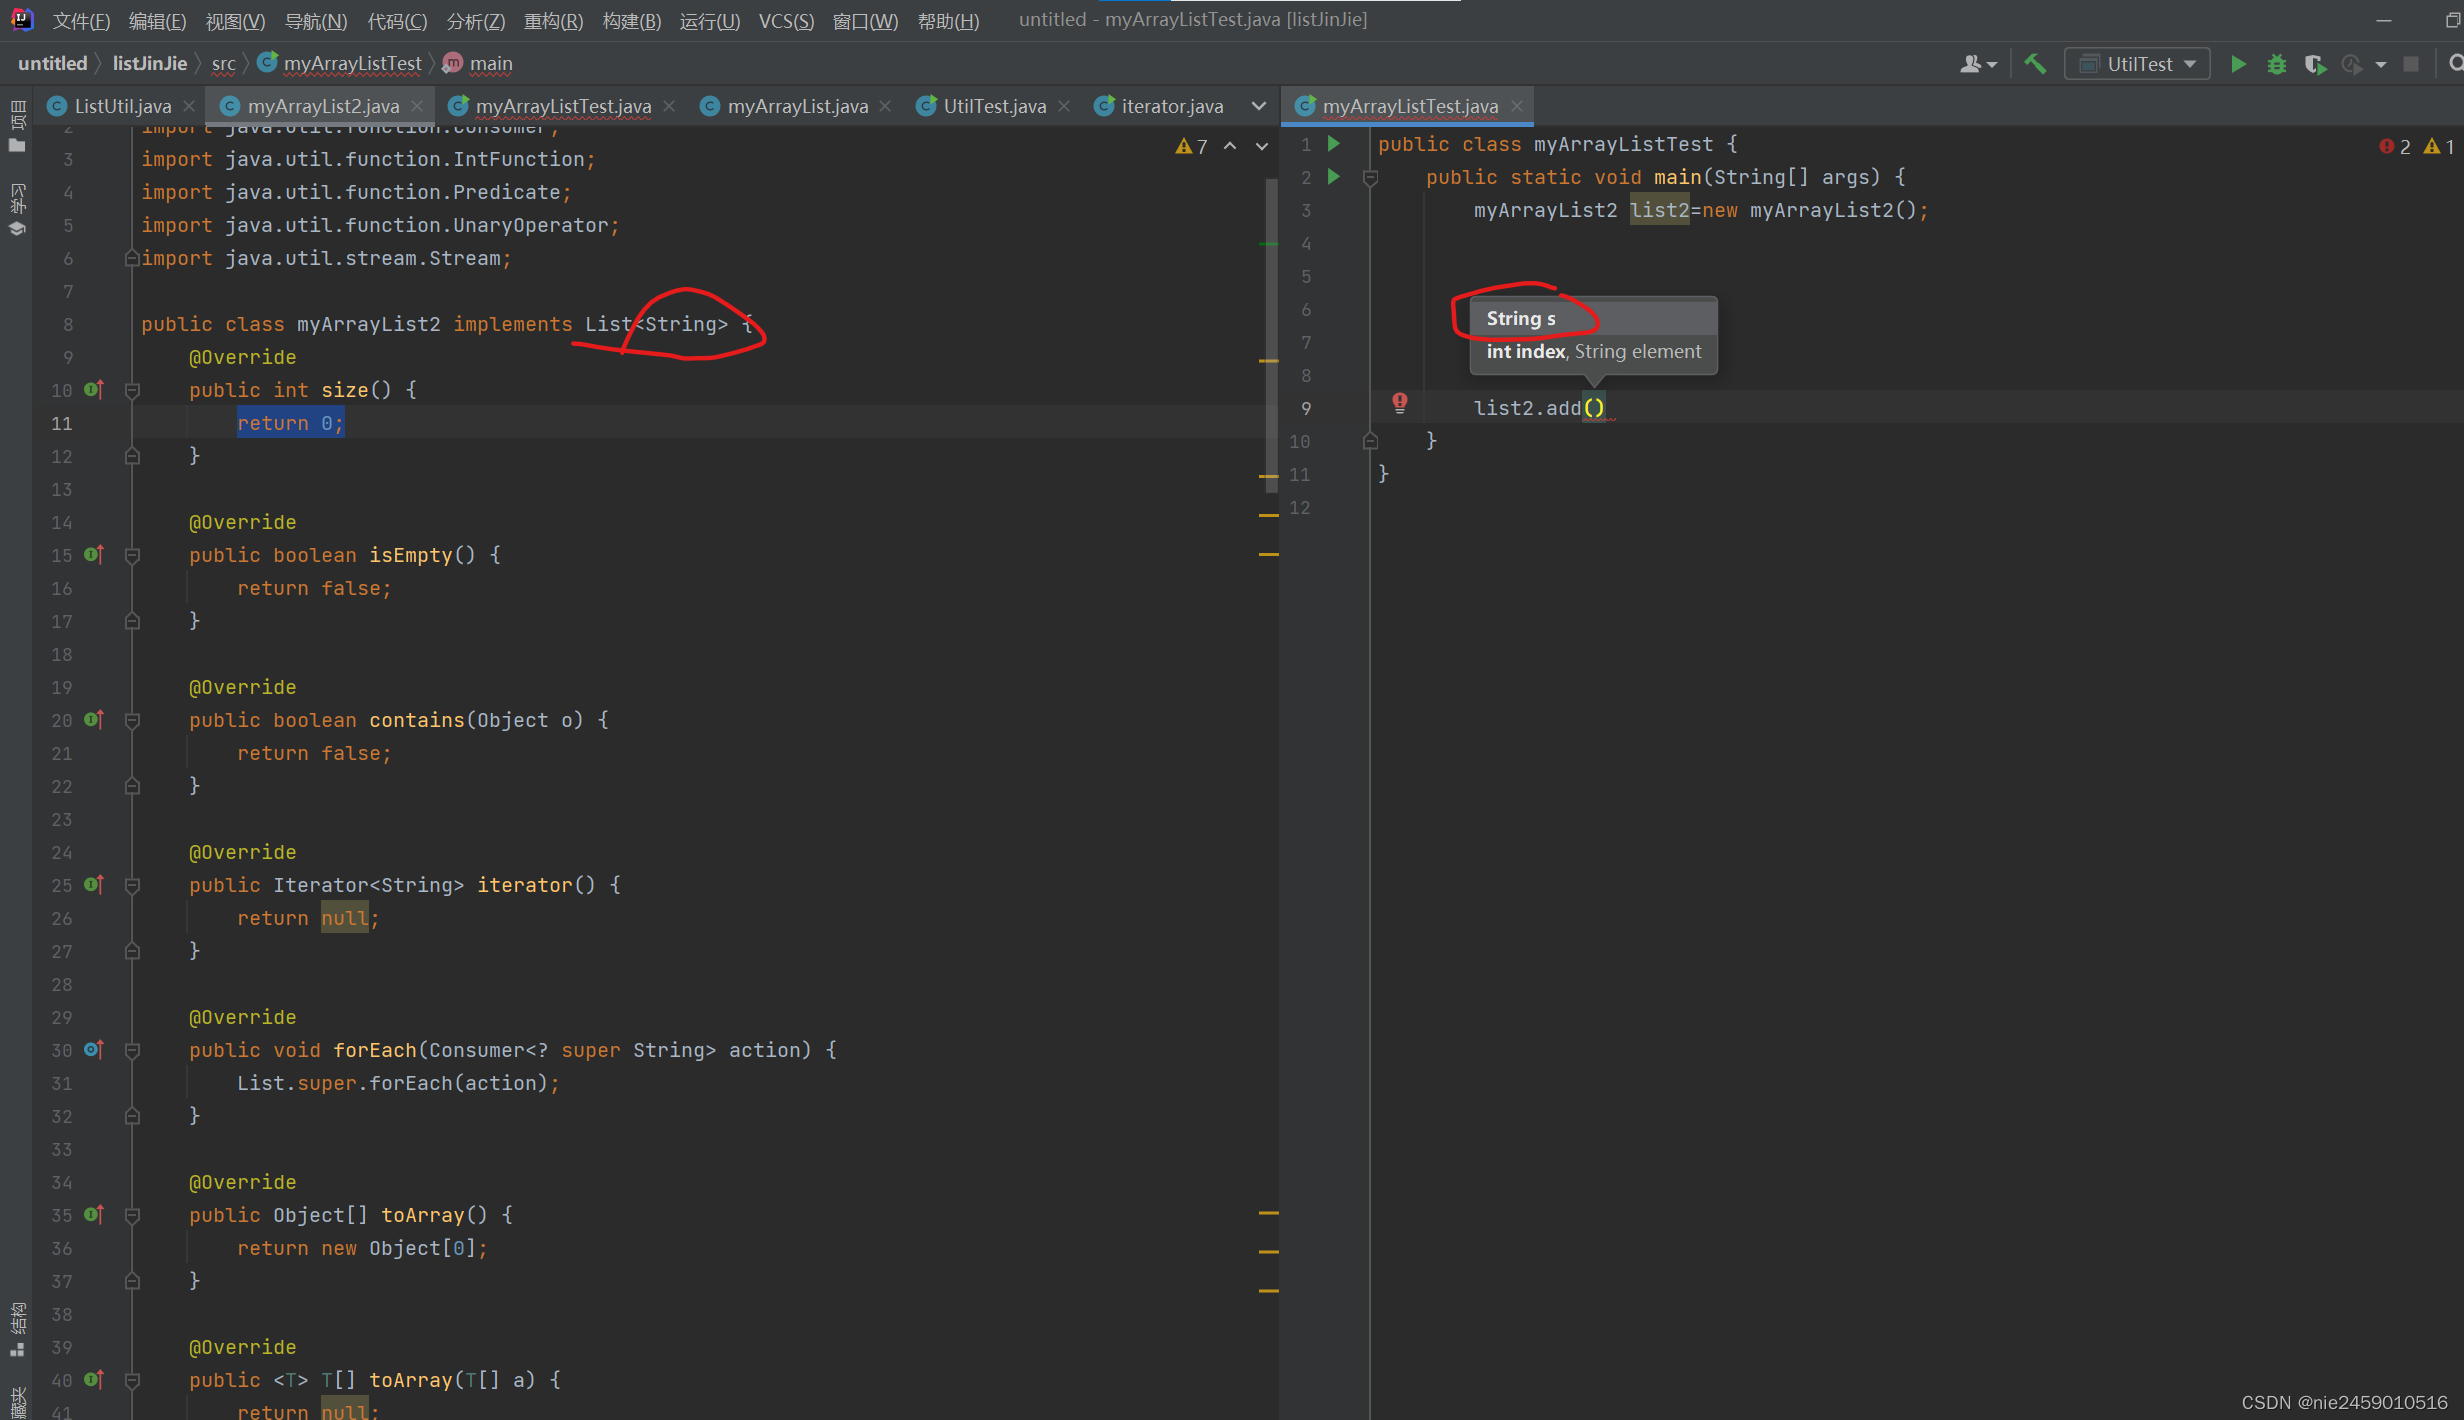
Task: Open the user account icon menu
Action: pyautogui.click(x=1977, y=64)
